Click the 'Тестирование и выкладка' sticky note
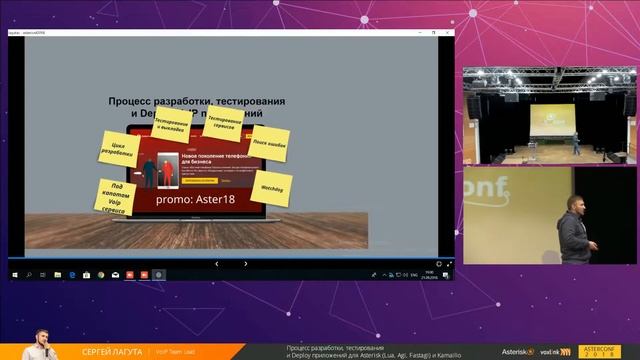 click(171, 125)
